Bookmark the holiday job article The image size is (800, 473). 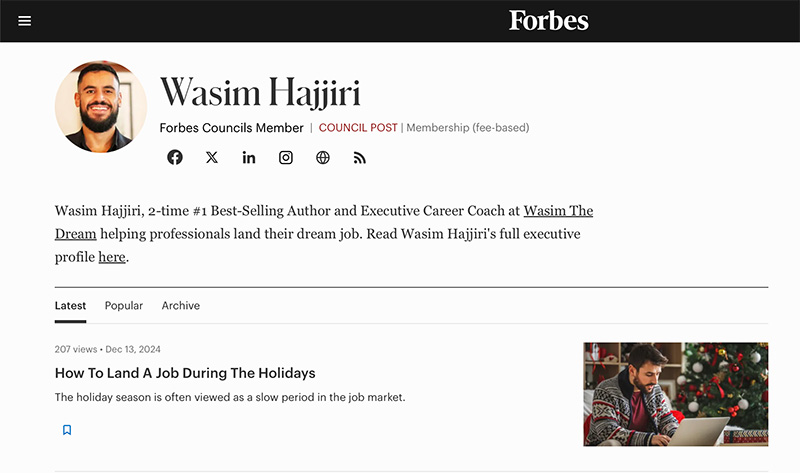click(x=67, y=430)
